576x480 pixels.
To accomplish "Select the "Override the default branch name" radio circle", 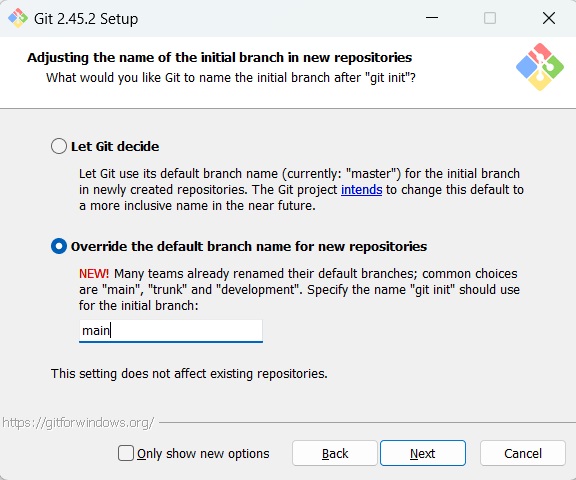I will tap(59, 246).
